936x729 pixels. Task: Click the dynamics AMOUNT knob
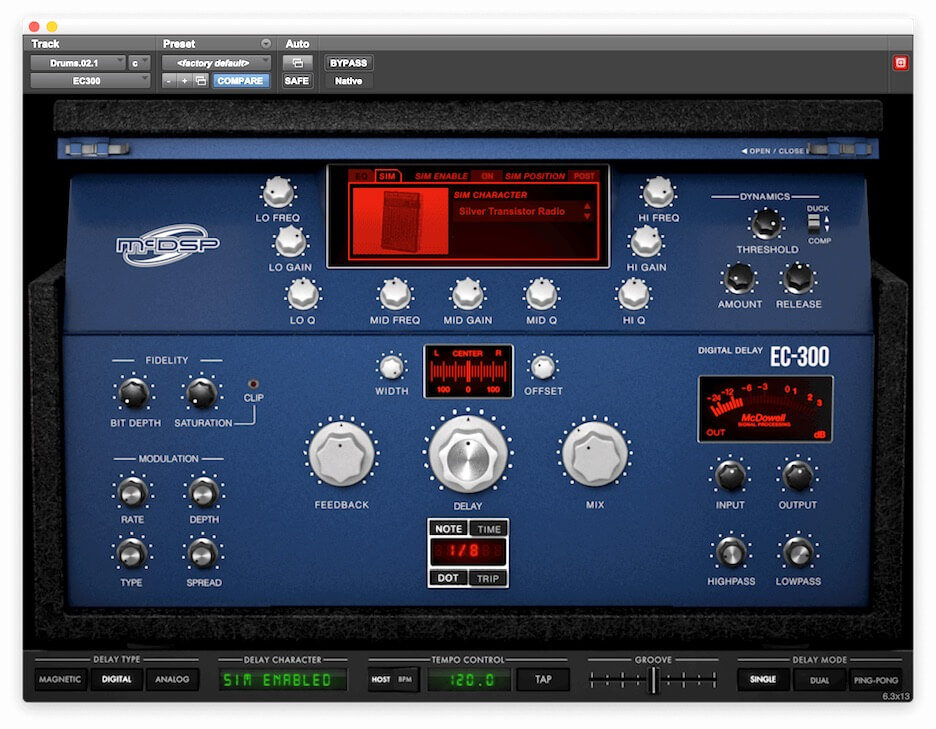(x=740, y=279)
